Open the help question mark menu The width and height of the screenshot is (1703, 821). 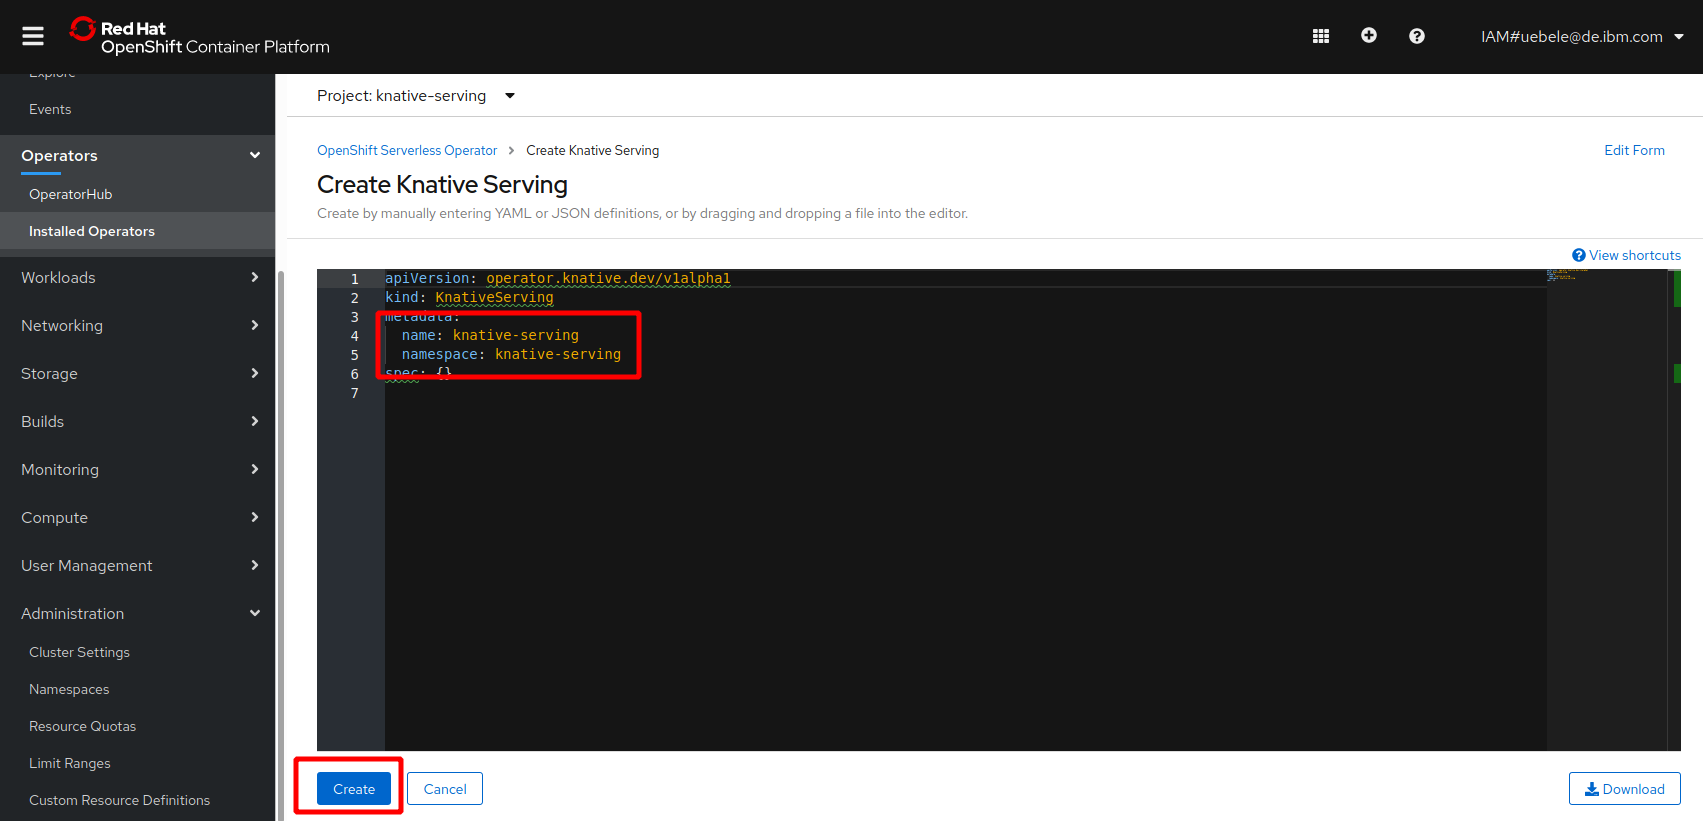point(1417,36)
